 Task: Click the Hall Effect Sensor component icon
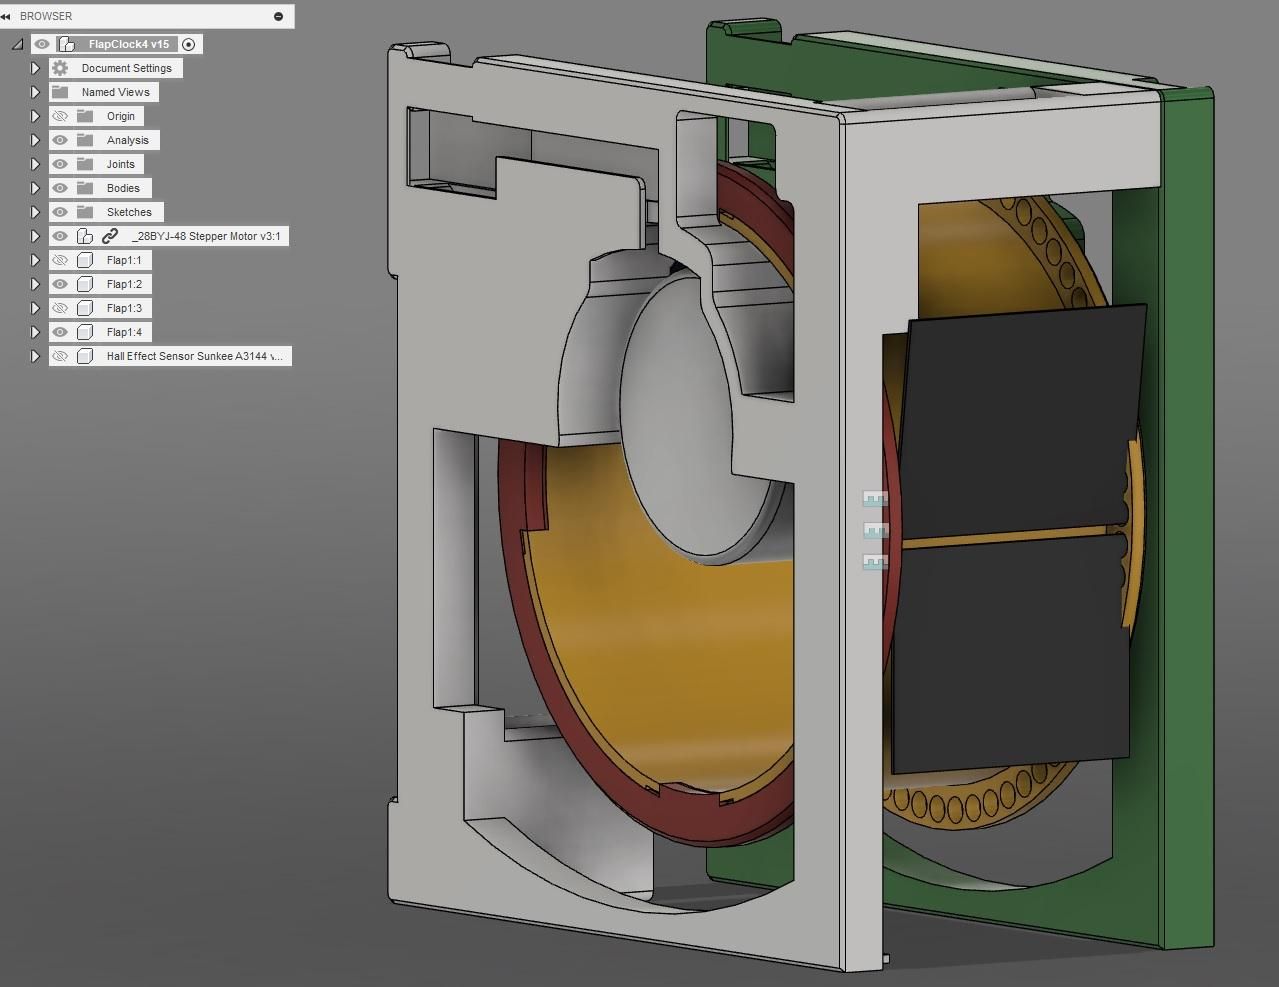tap(86, 356)
